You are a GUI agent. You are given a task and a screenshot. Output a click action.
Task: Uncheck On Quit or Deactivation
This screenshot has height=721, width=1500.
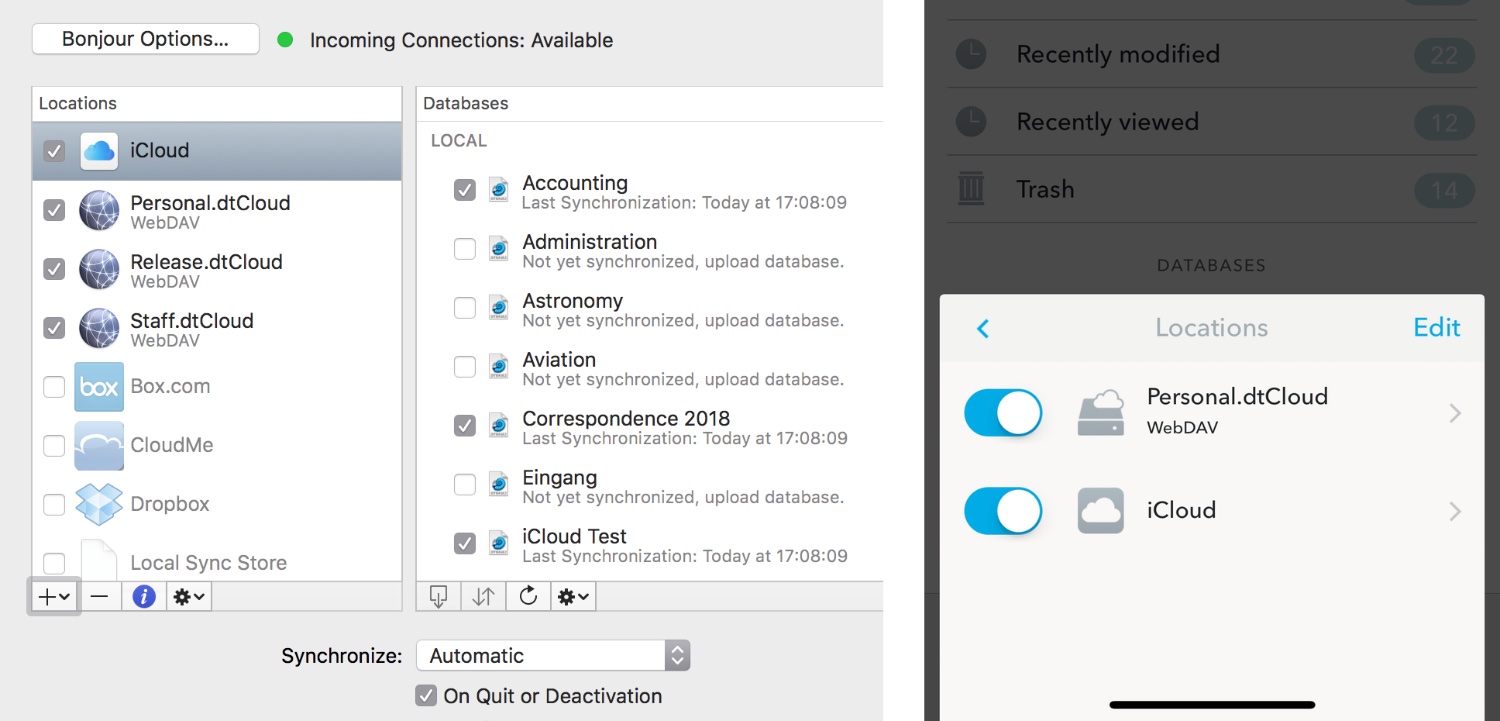tap(426, 696)
